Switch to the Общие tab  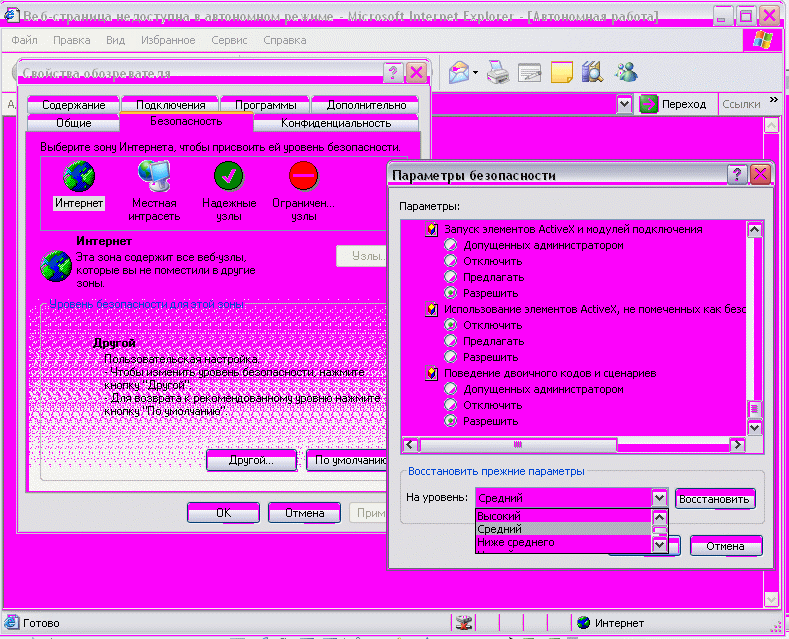[x=73, y=123]
